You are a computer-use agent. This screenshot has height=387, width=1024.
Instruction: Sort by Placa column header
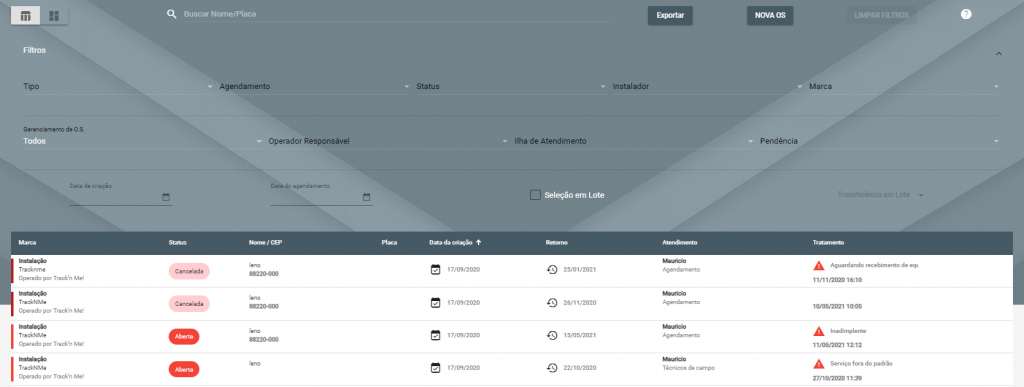click(x=389, y=242)
